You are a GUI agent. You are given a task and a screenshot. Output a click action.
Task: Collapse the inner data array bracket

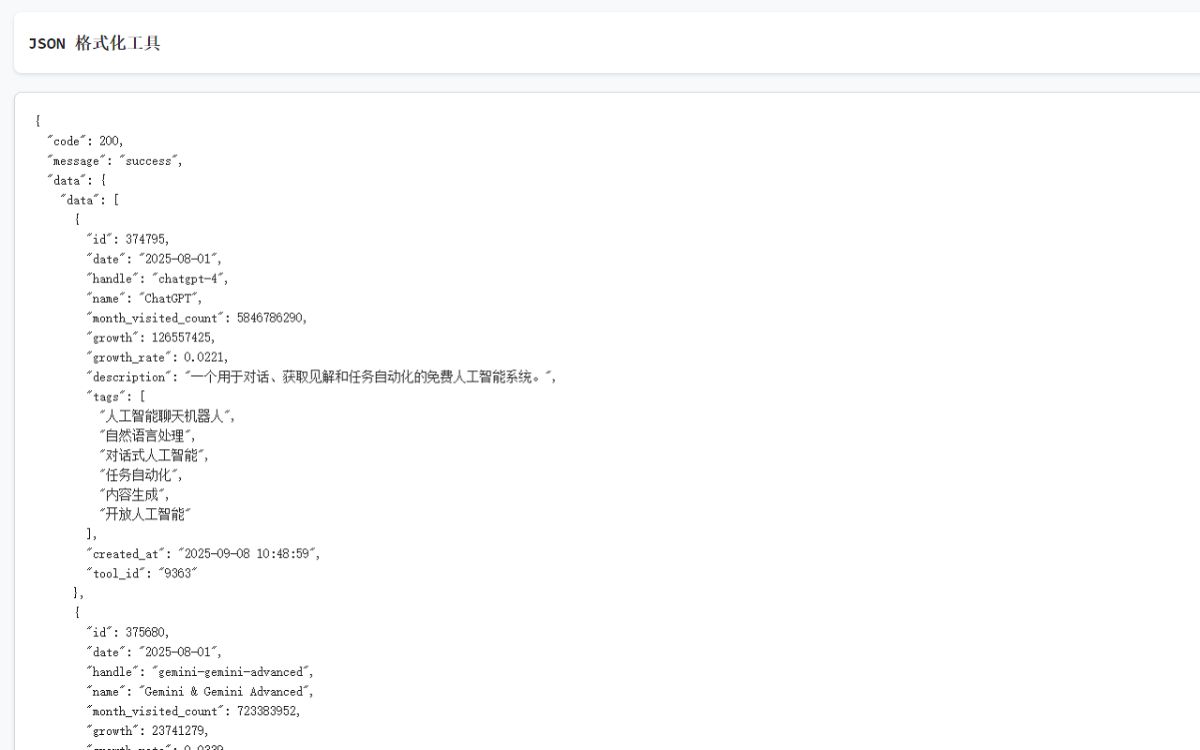(114, 199)
